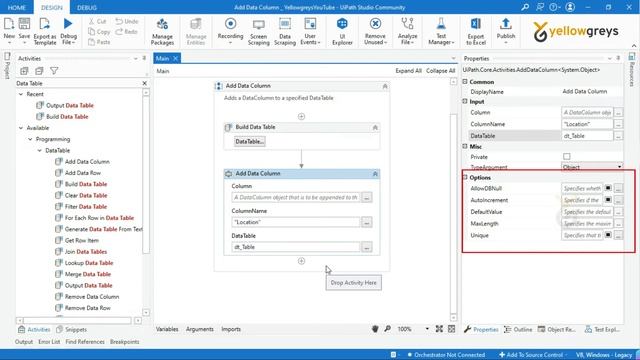Create a new project with New icon
This screenshot has height=360, width=640.
[x=9, y=24]
